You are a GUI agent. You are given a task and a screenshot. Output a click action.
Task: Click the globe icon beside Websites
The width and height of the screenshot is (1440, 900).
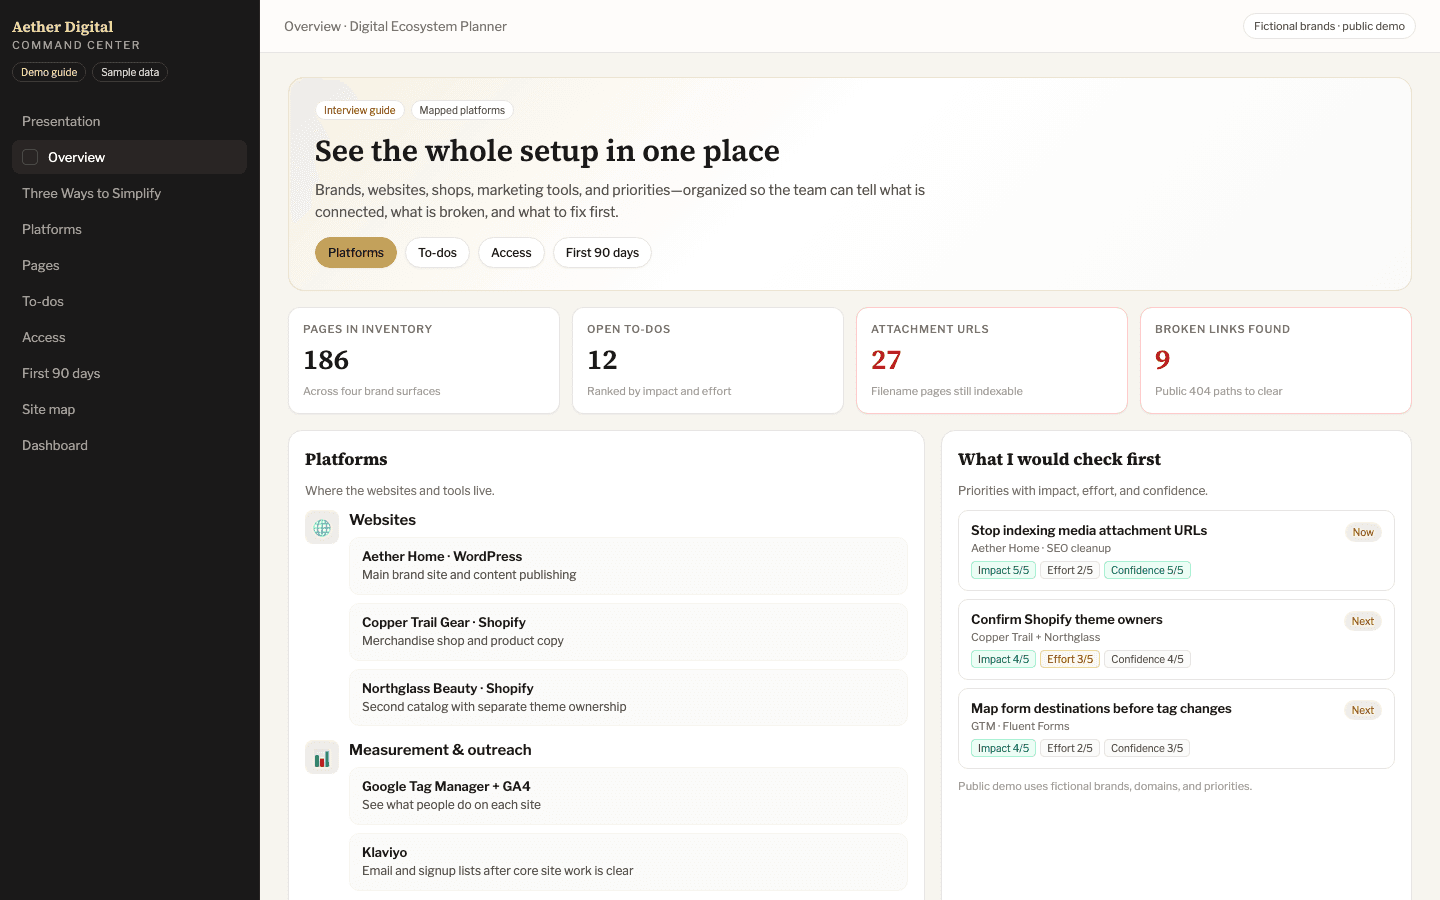point(322,527)
